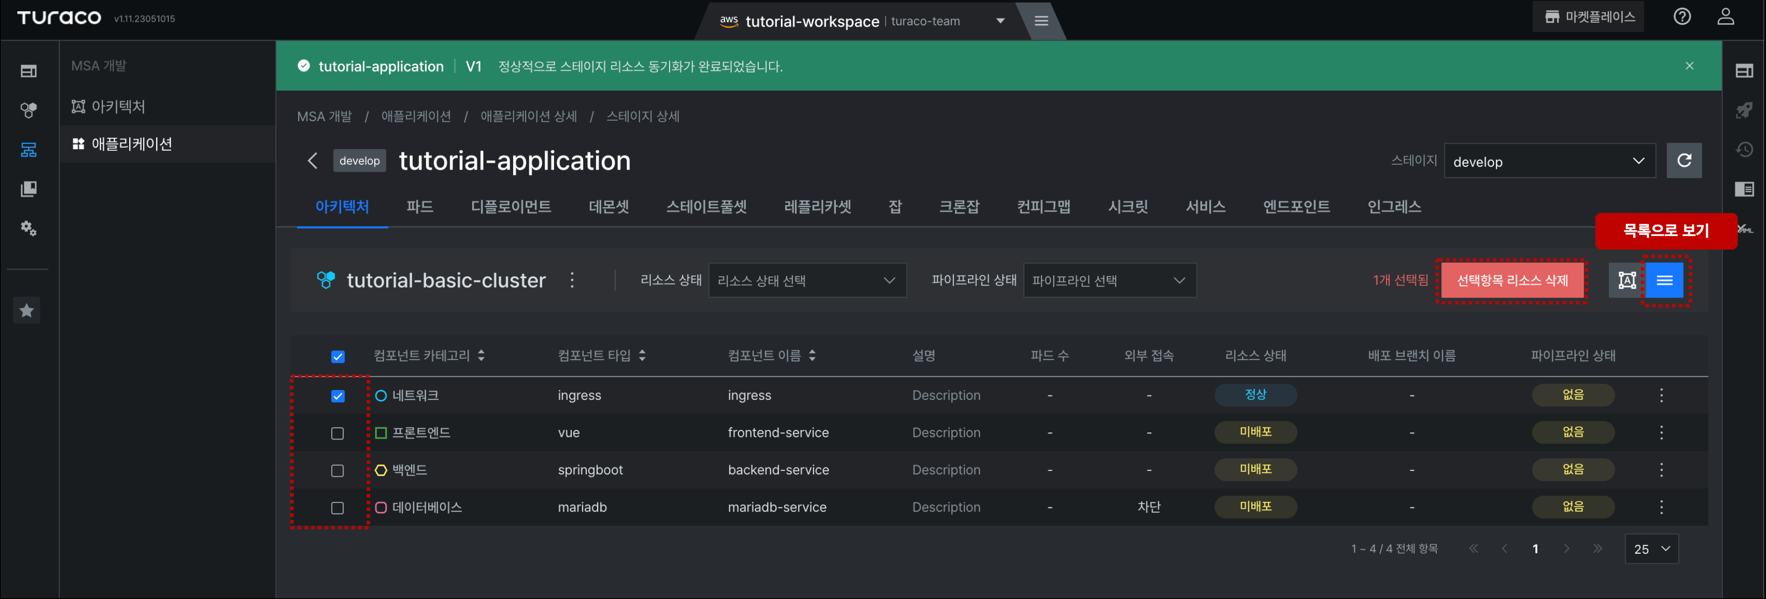
Task: Check the frontend-service row checkbox
Action: coord(338,433)
